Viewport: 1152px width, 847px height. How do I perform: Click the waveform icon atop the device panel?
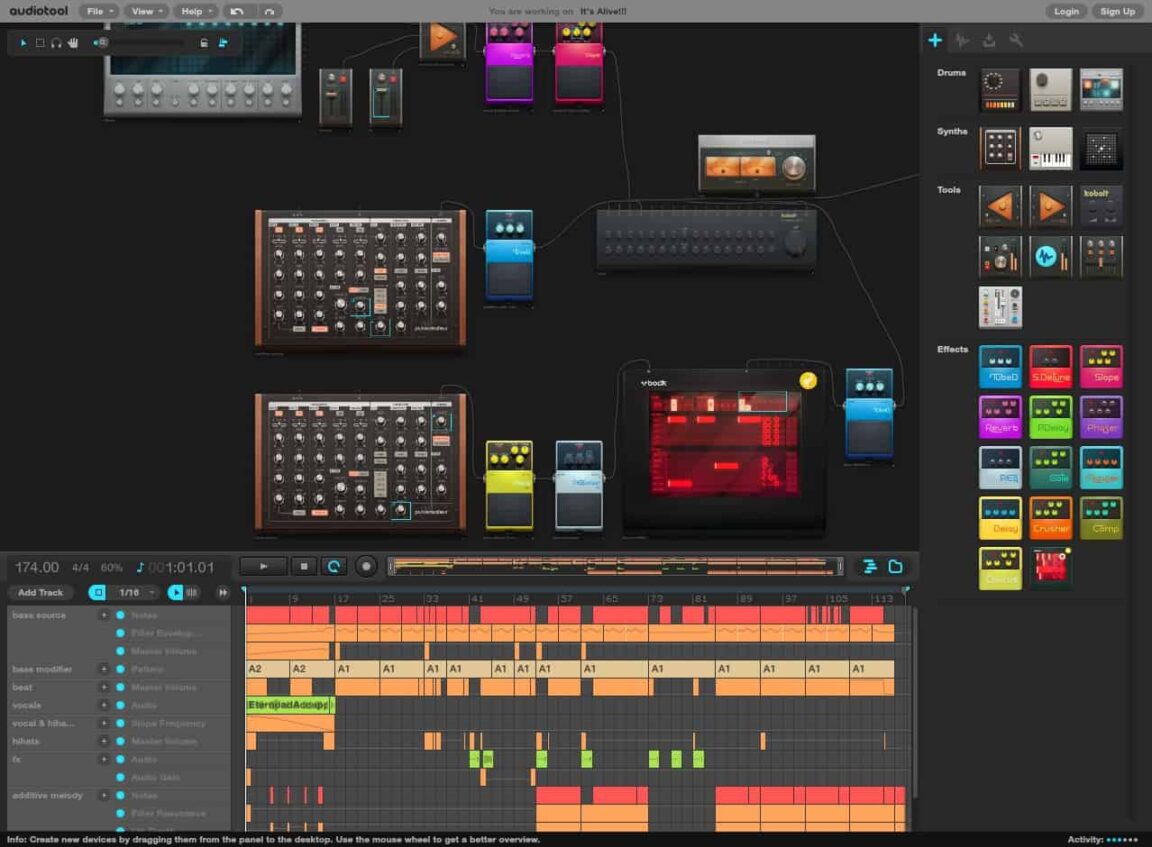[962, 40]
